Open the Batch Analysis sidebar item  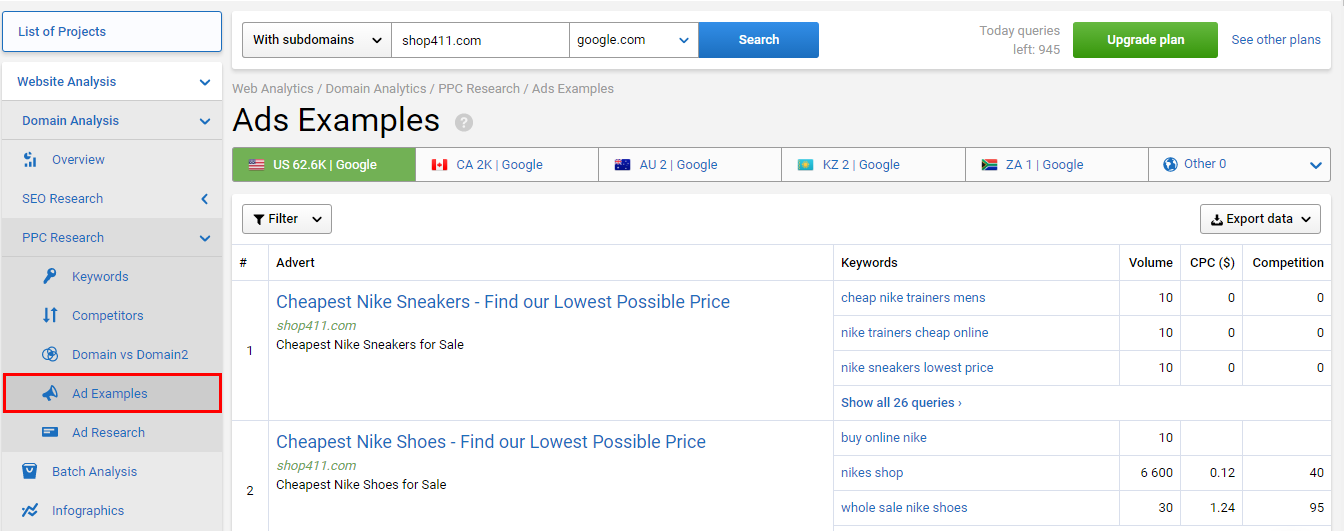tap(111, 472)
